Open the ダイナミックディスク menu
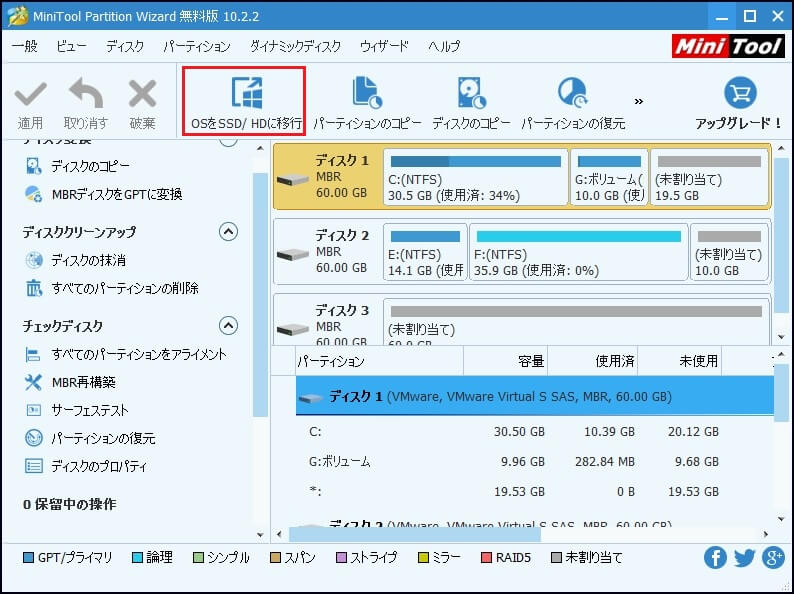Viewport: 794px width, 594px height. (x=296, y=47)
